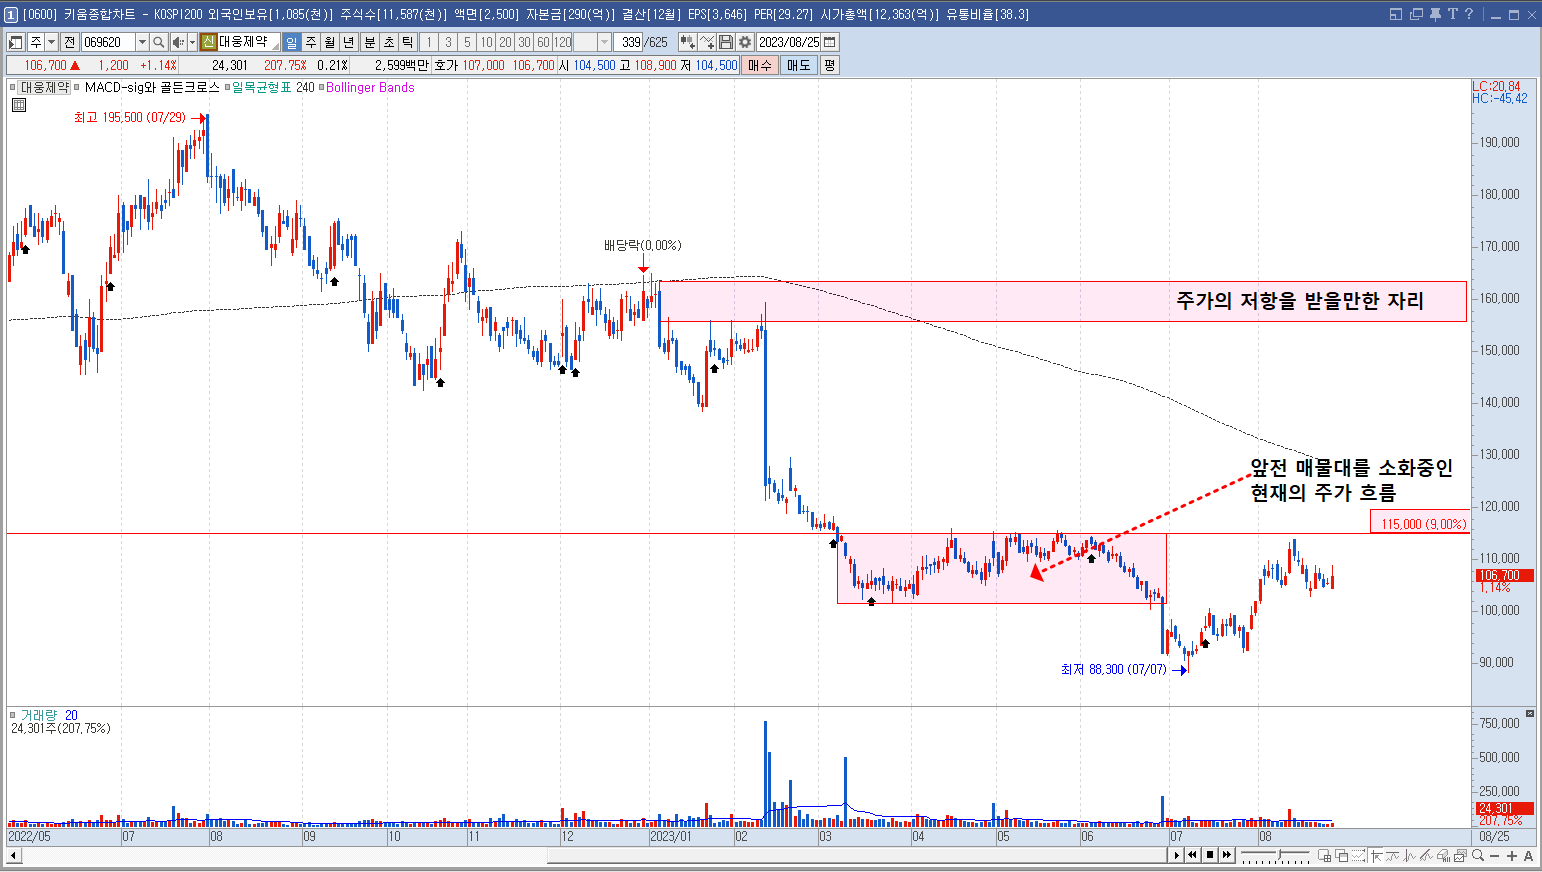Click the duplicate window icon in title bar

pyautogui.click(x=1416, y=14)
